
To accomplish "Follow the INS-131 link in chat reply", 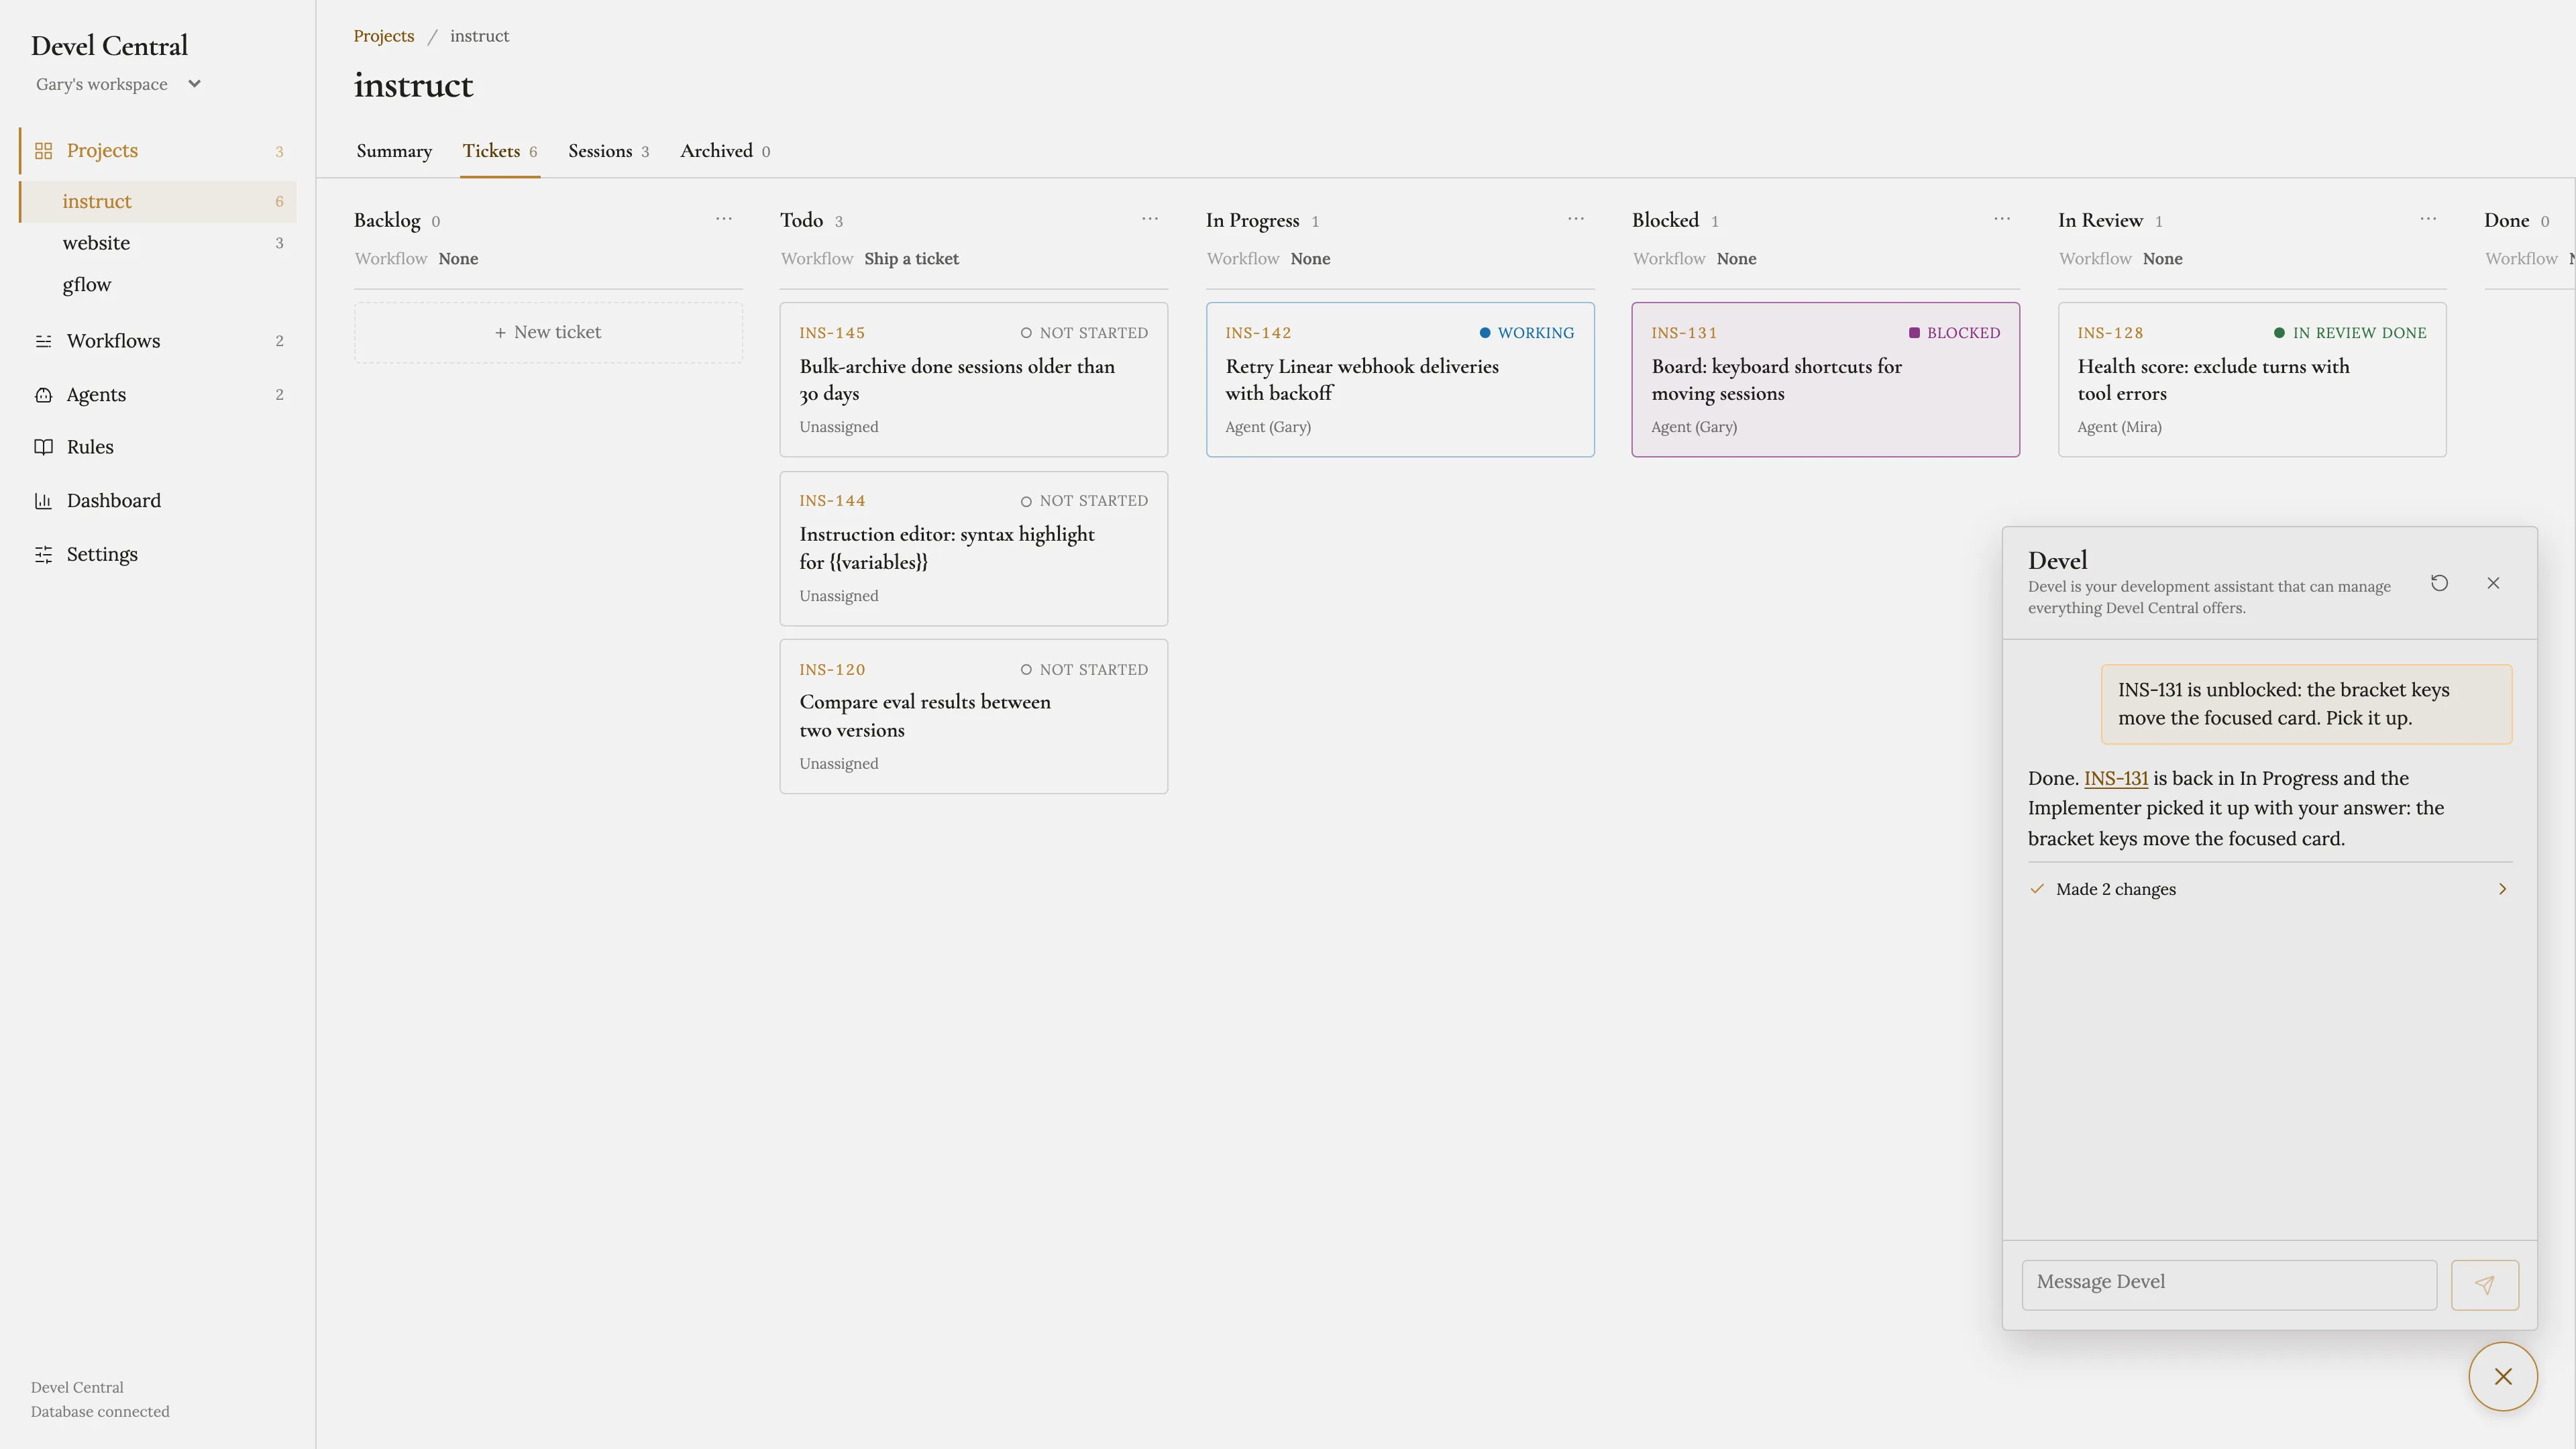I will (x=2115, y=778).
